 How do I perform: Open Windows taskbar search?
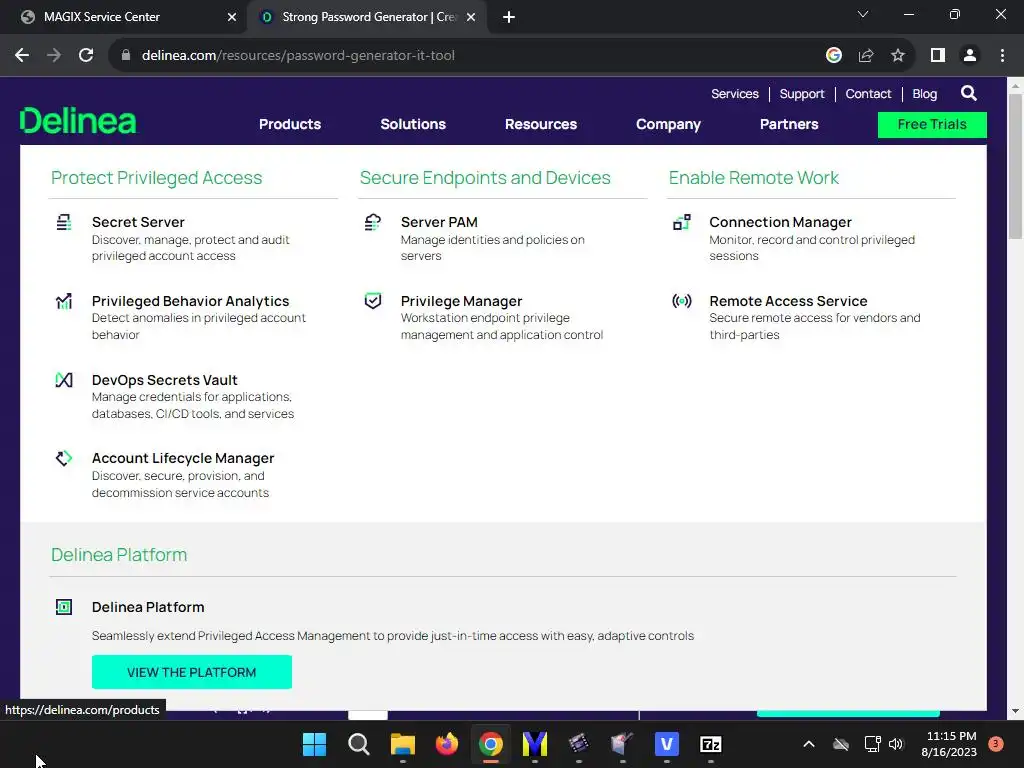tap(359, 744)
